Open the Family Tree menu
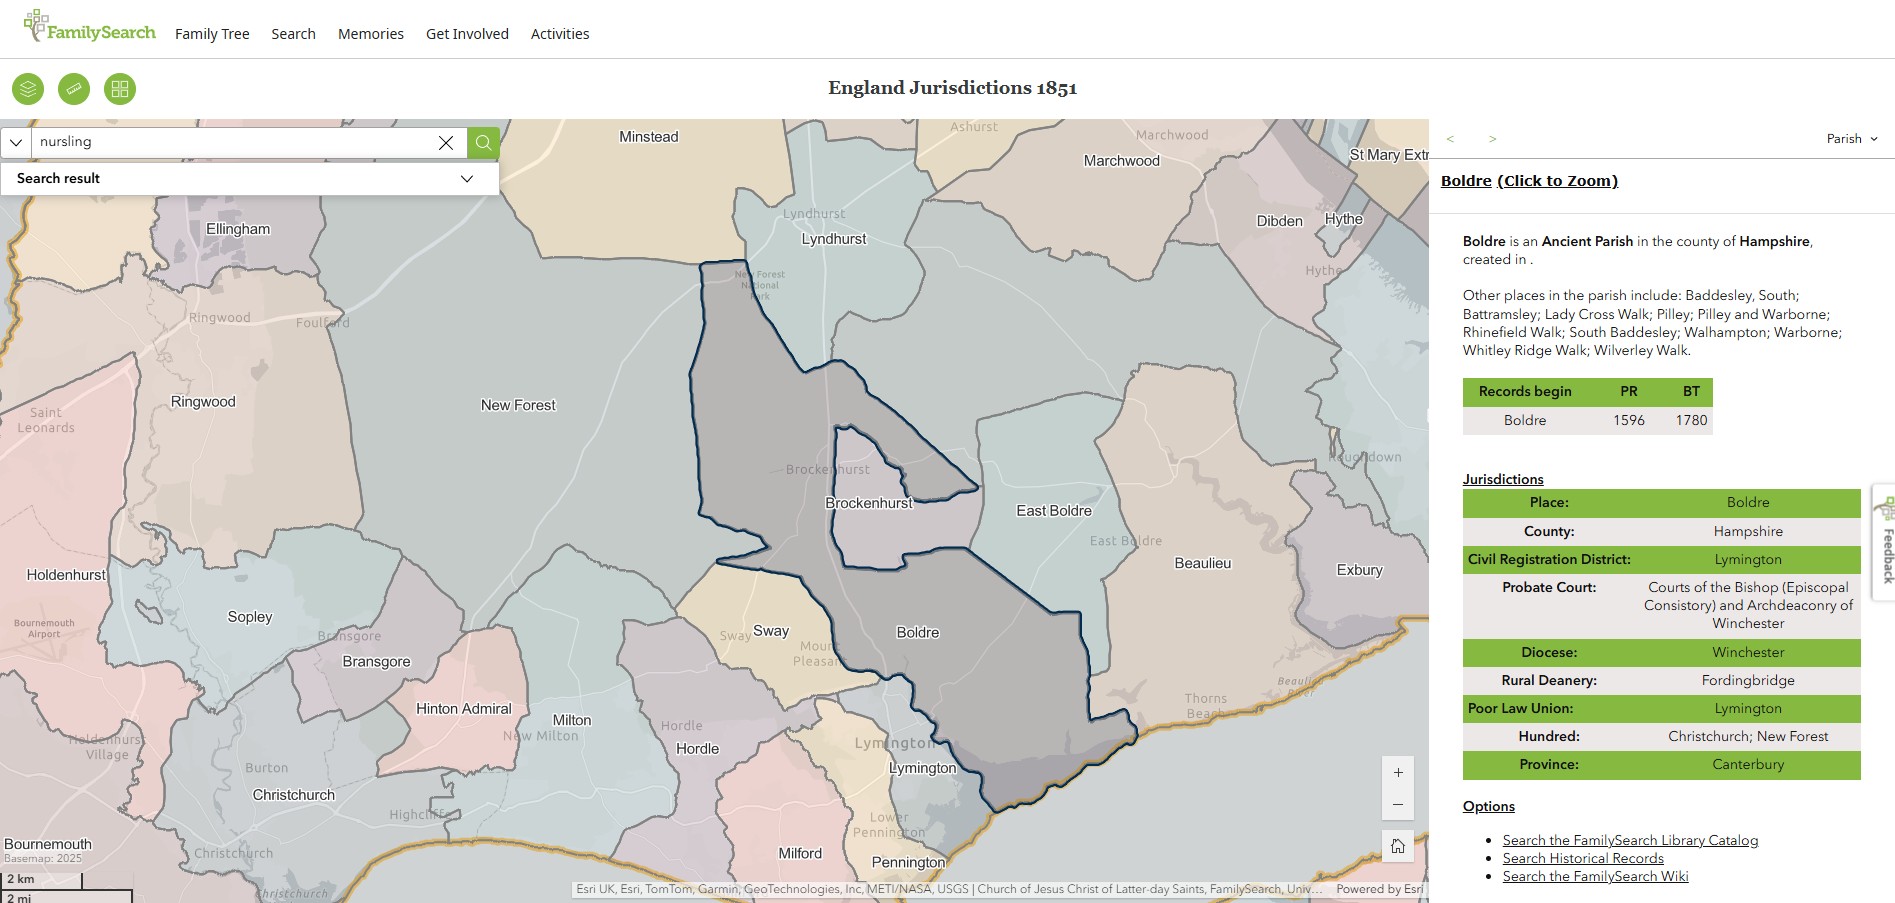 (x=212, y=34)
